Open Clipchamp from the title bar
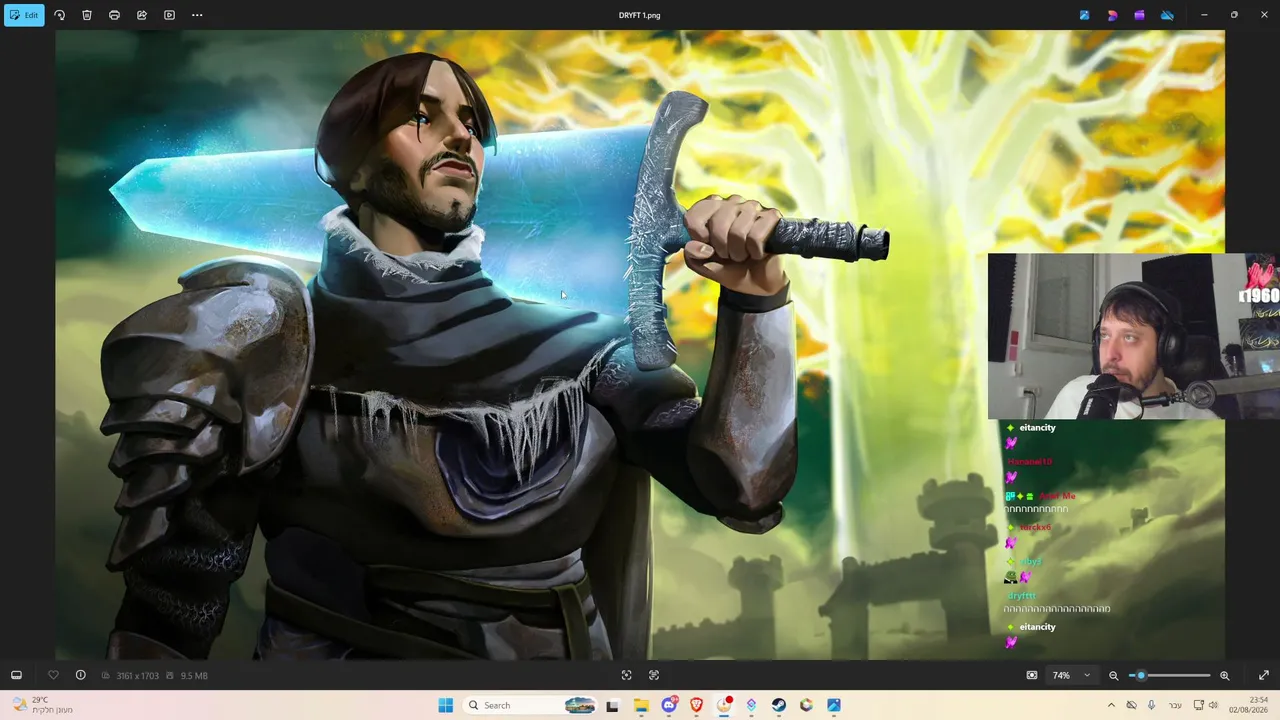Viewport: 1280px width, 720px height. point(1139,15)
